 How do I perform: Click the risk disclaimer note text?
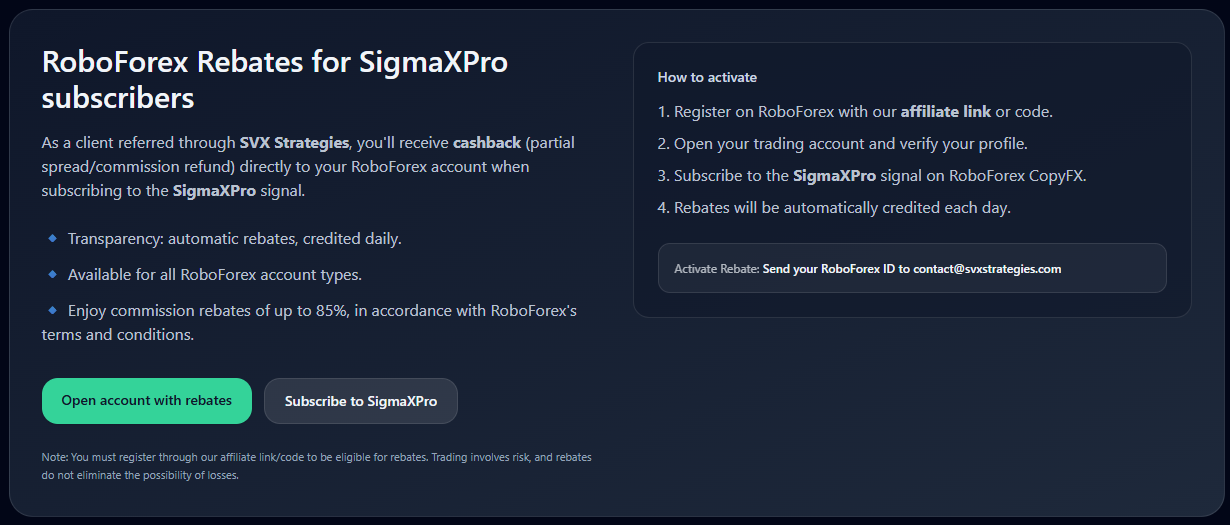click(x=316, y=466)
